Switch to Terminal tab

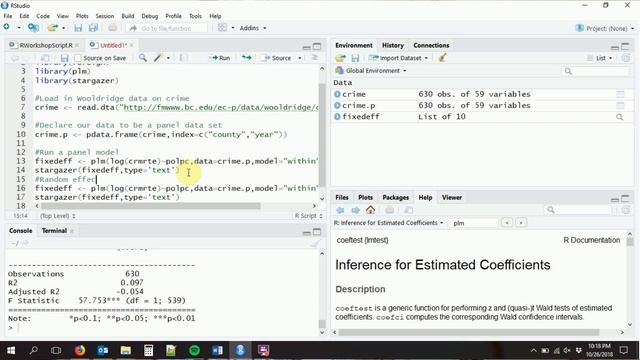coord(54,231)
